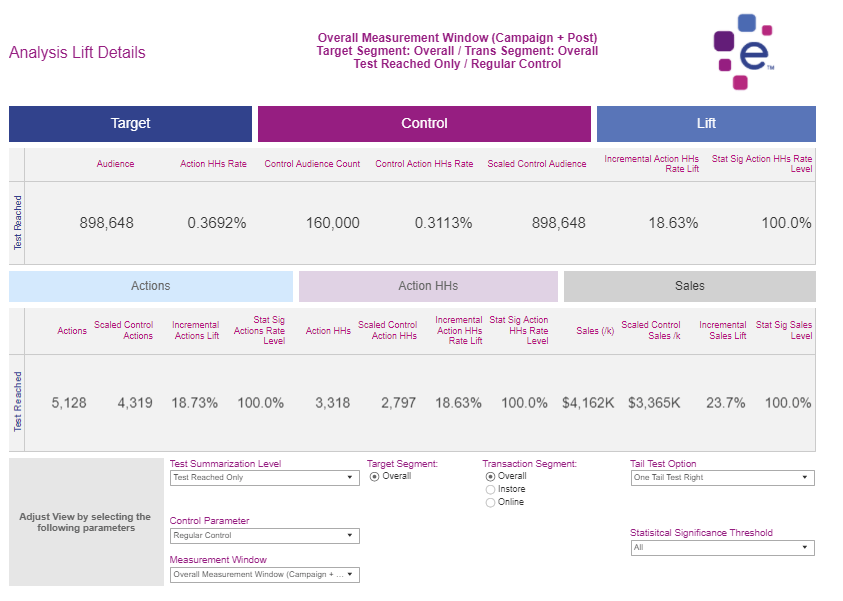Screen dimensions: 843x601
Task: Choose the Instore transaction segment
Action: (x=490, y=490)
